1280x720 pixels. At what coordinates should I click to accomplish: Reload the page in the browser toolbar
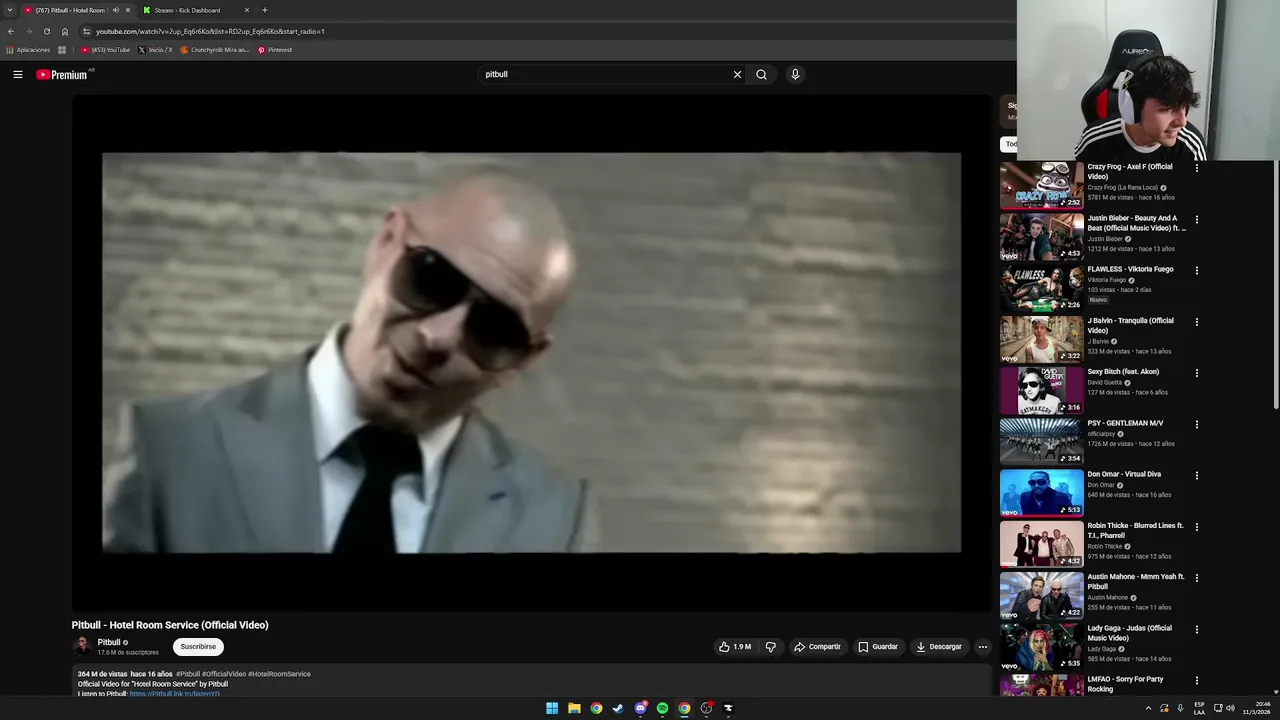(x=46, y=31)
